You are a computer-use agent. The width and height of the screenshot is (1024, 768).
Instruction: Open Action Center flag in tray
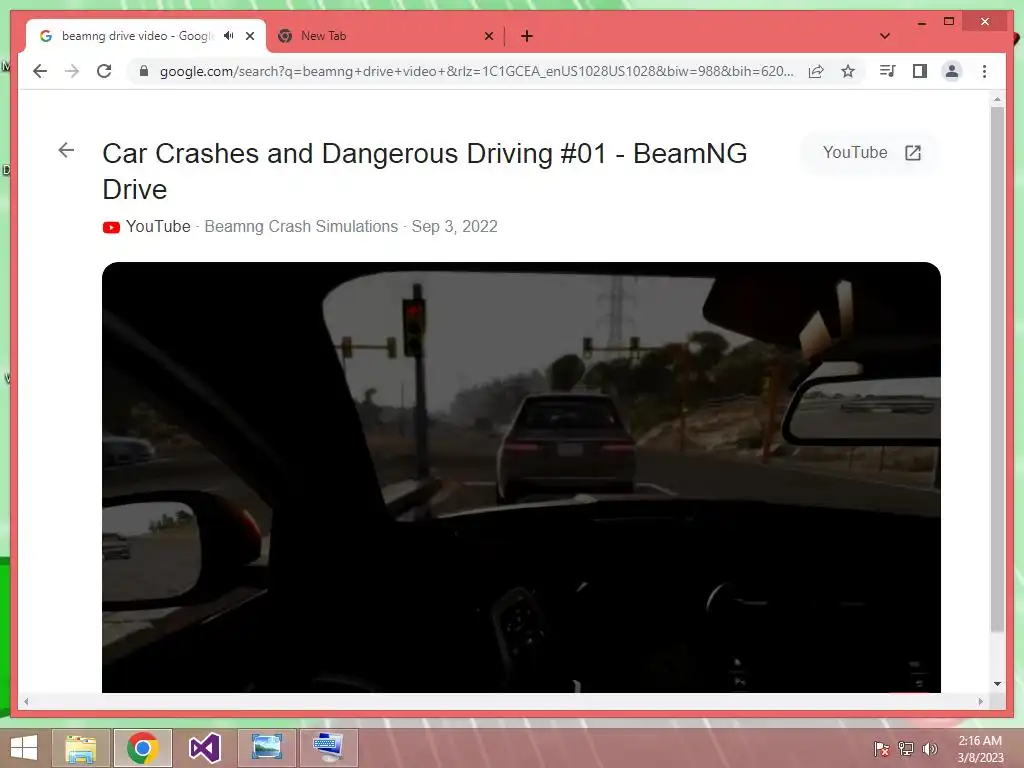(x=881, y=749)
